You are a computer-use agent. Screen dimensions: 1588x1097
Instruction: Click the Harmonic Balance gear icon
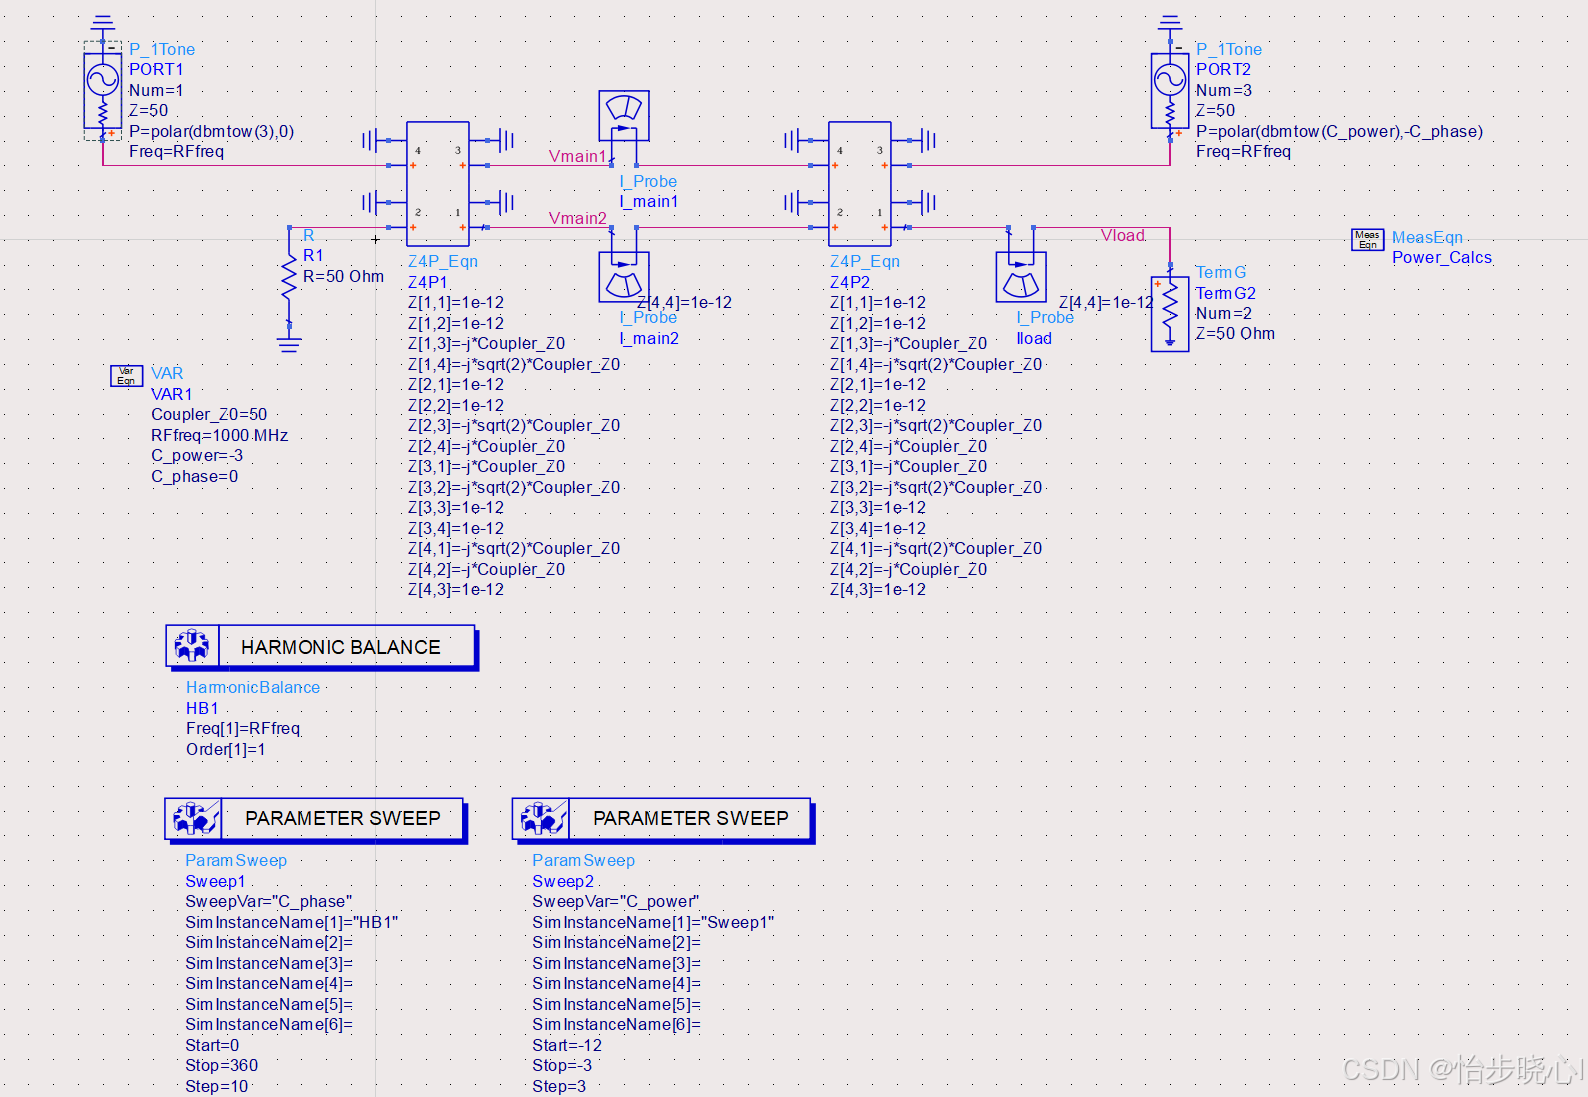(192, 646)
